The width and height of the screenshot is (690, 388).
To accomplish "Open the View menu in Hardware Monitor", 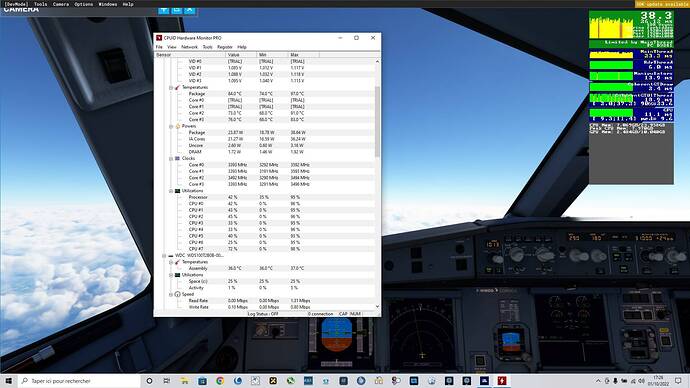I will [172, 47].
